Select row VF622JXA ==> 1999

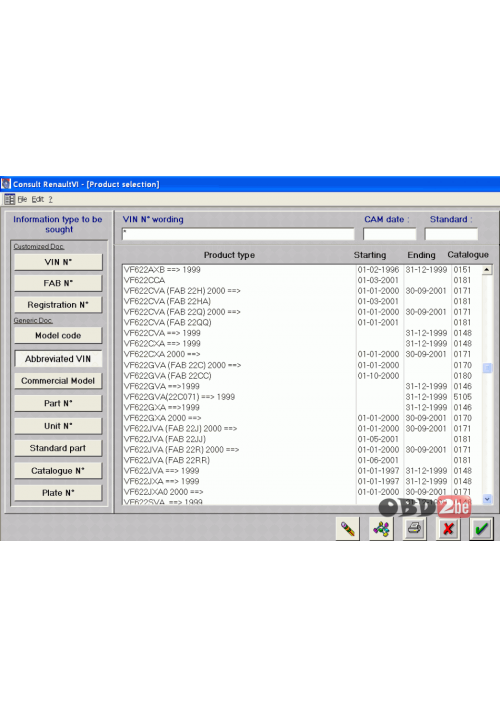coord(302,481)
